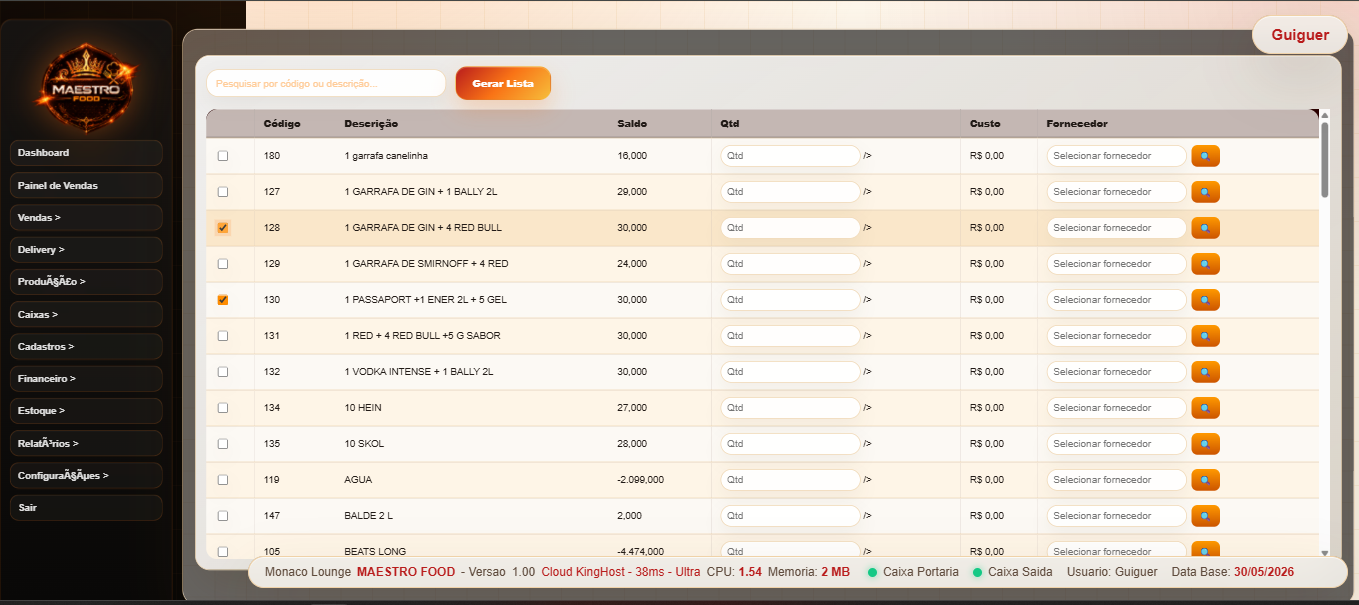Click supplier search icon for row 128
Viewport: 1359px width, 605px height.
tap(1205, 228)
